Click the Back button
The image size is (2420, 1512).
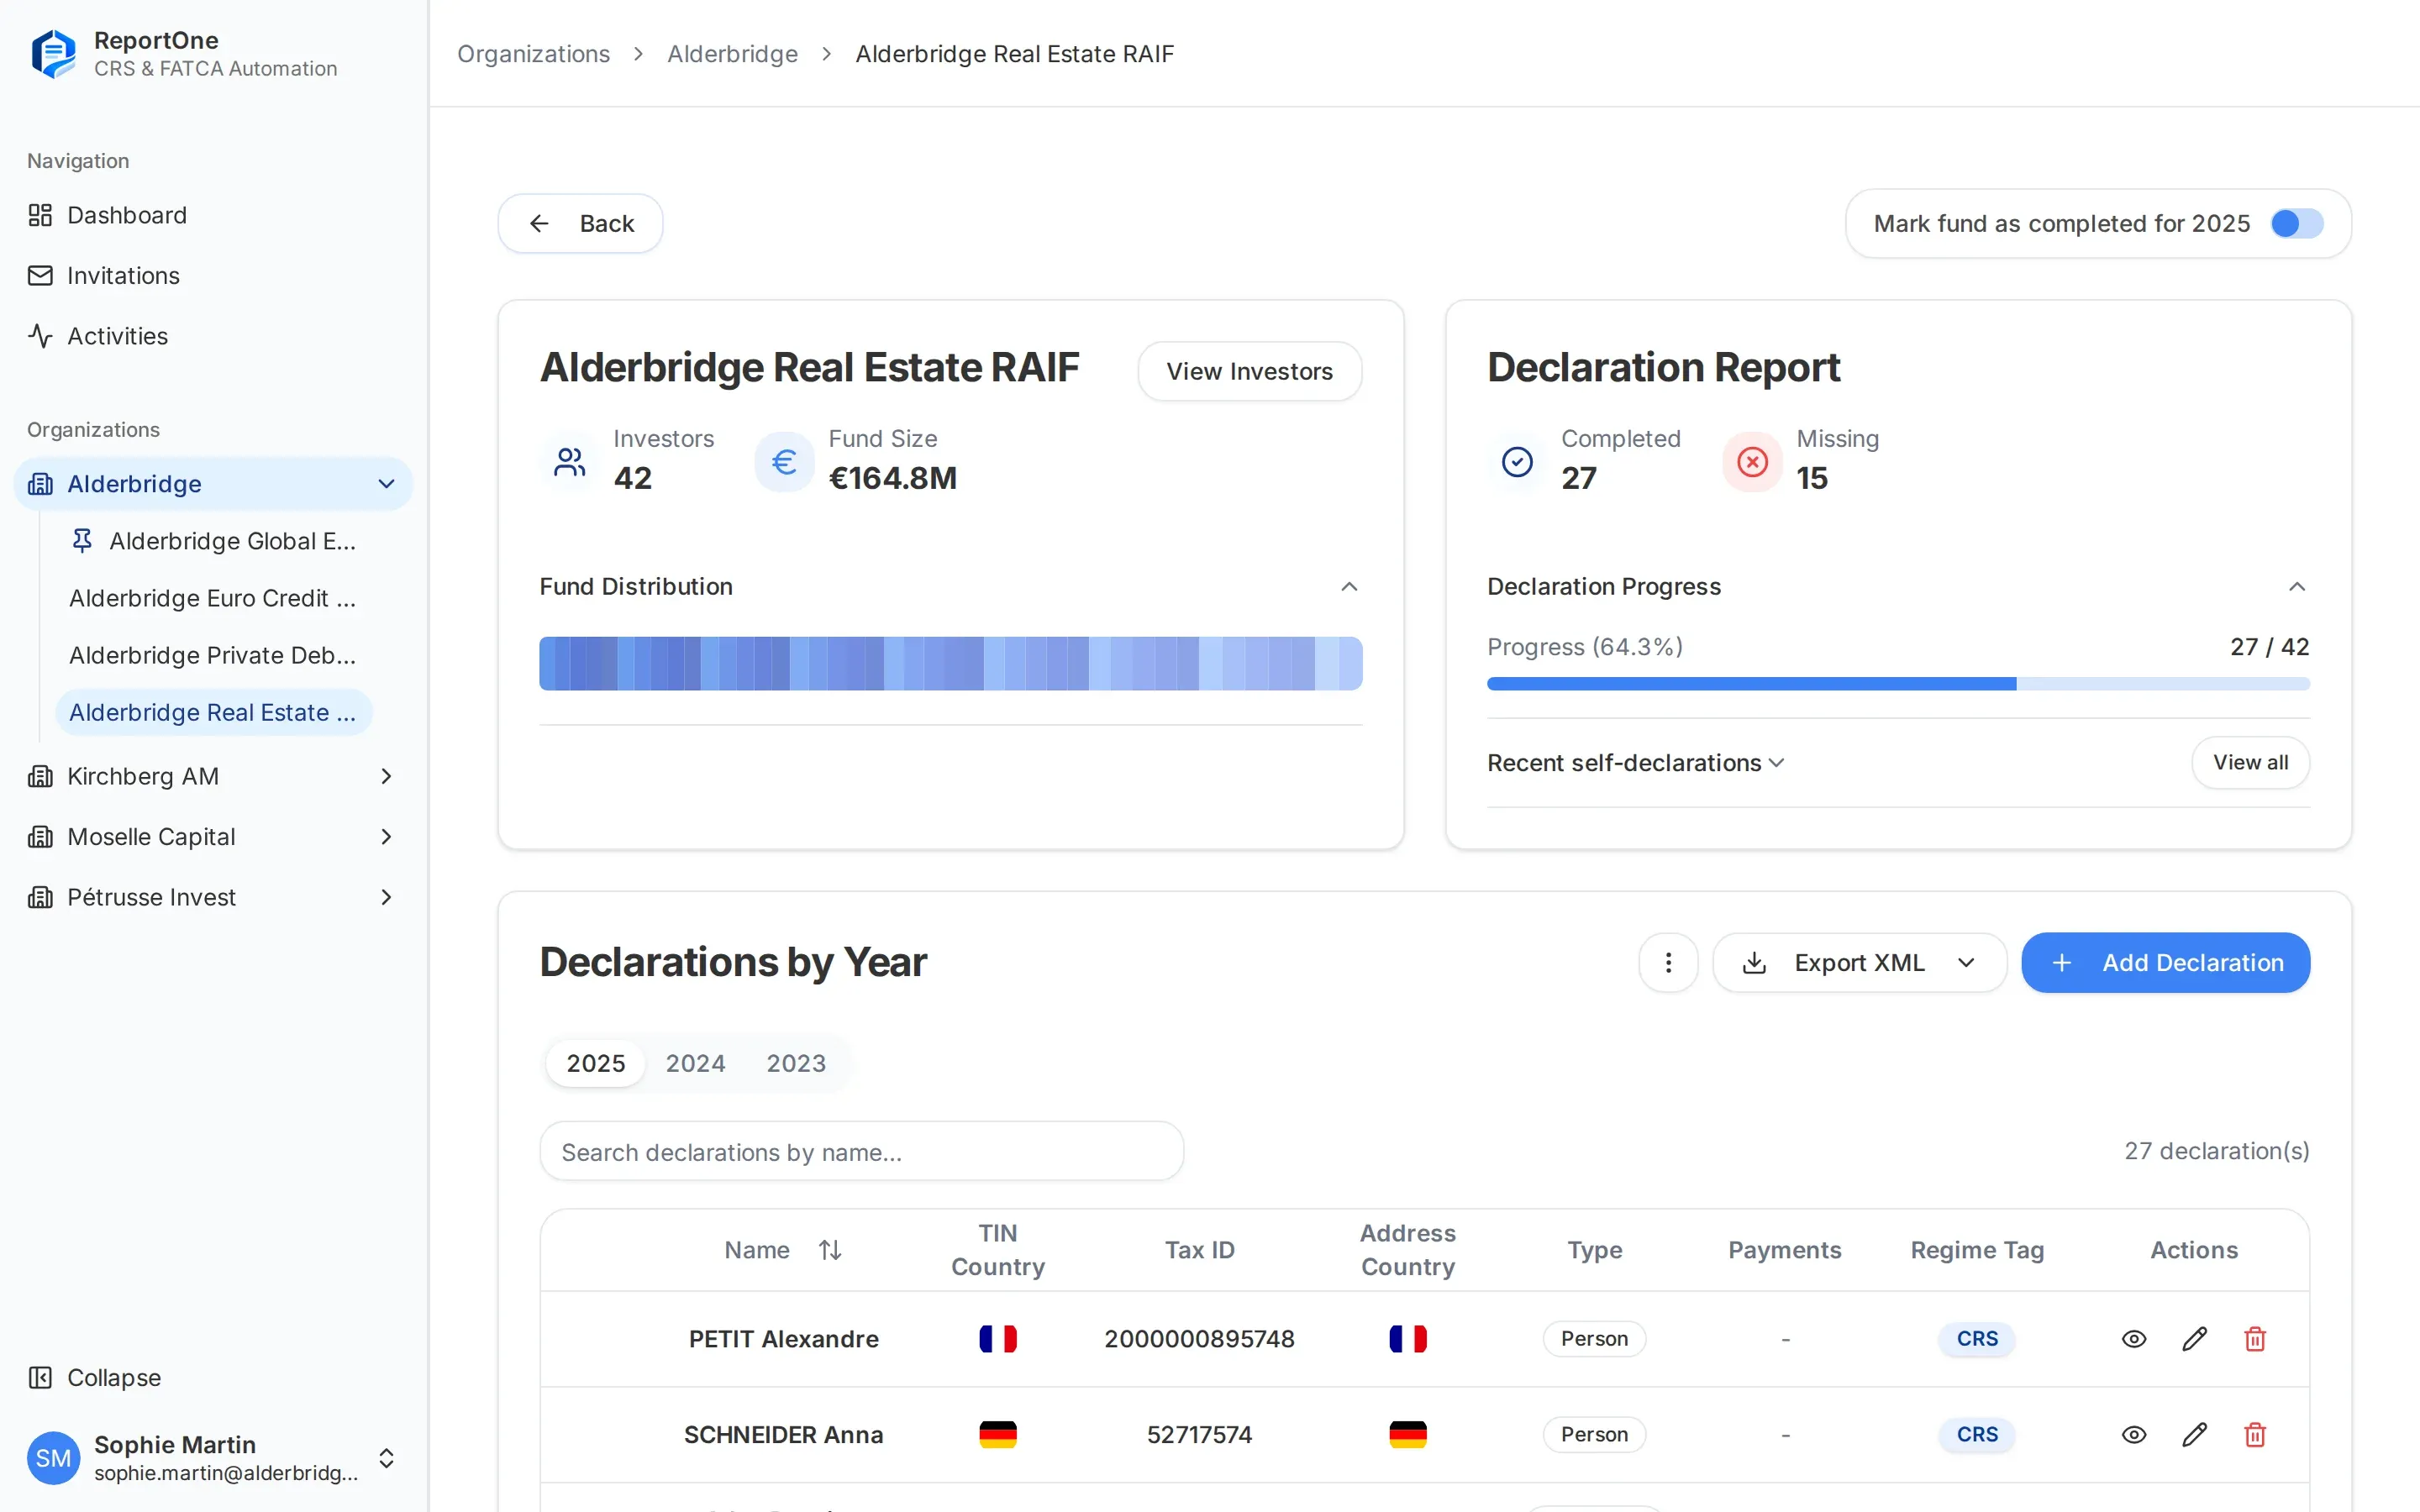(x=580, y=223)
